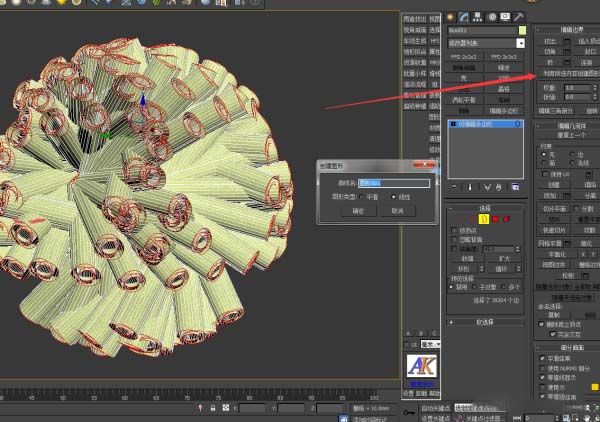The width and height of the screenshot is (600, 422).
Task: Click the 快速切片 button
Action: tap(554, 230)
